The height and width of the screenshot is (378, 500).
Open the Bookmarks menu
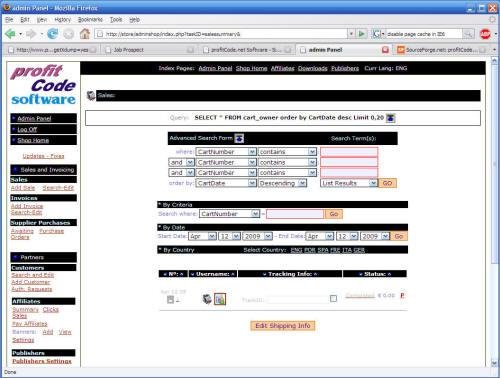click(90, 20)
